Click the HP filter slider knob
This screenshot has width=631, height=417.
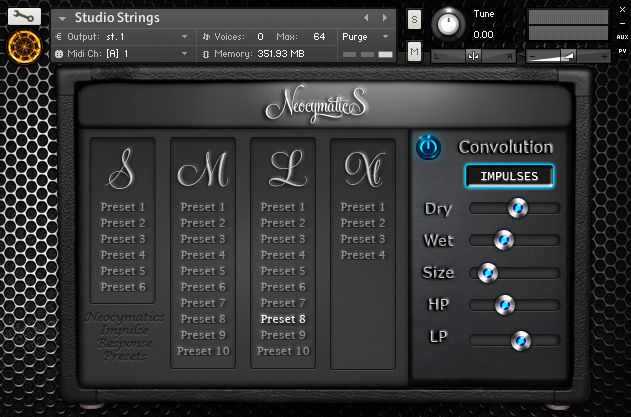click(x=504, y=305)
